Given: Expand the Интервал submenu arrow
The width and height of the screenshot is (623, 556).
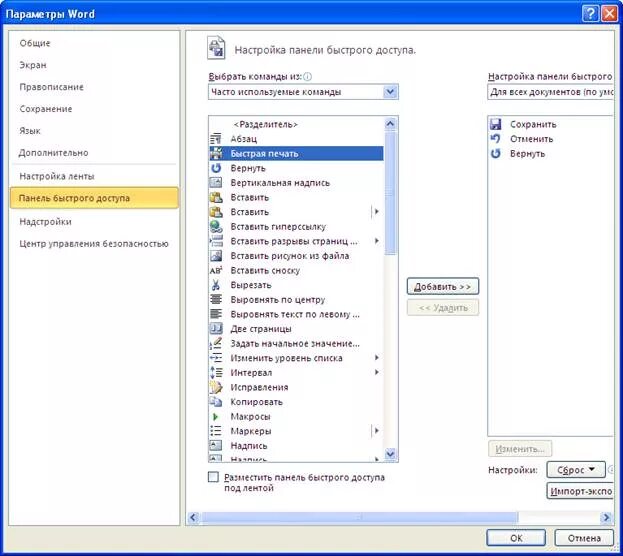Looking at the screenshot, I should [x=376, y=372].
